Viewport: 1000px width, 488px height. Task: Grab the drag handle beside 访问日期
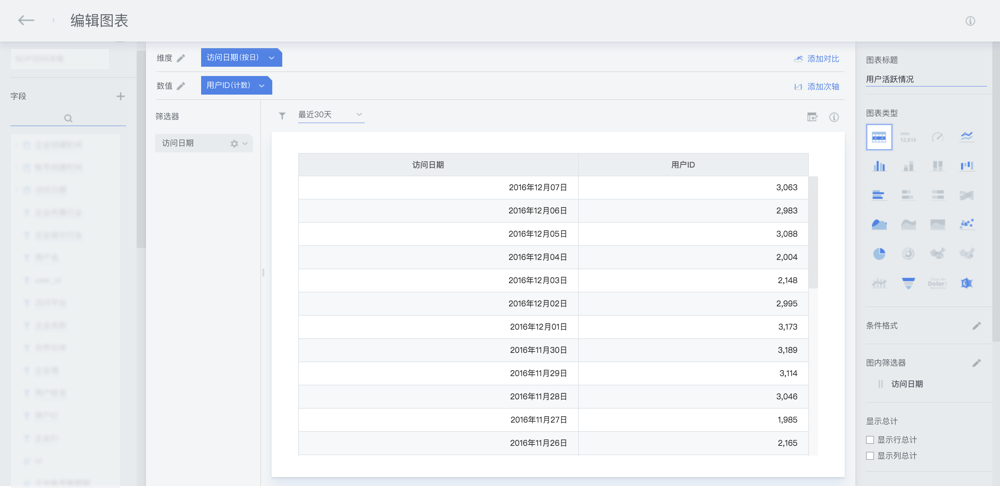[881, 384]
